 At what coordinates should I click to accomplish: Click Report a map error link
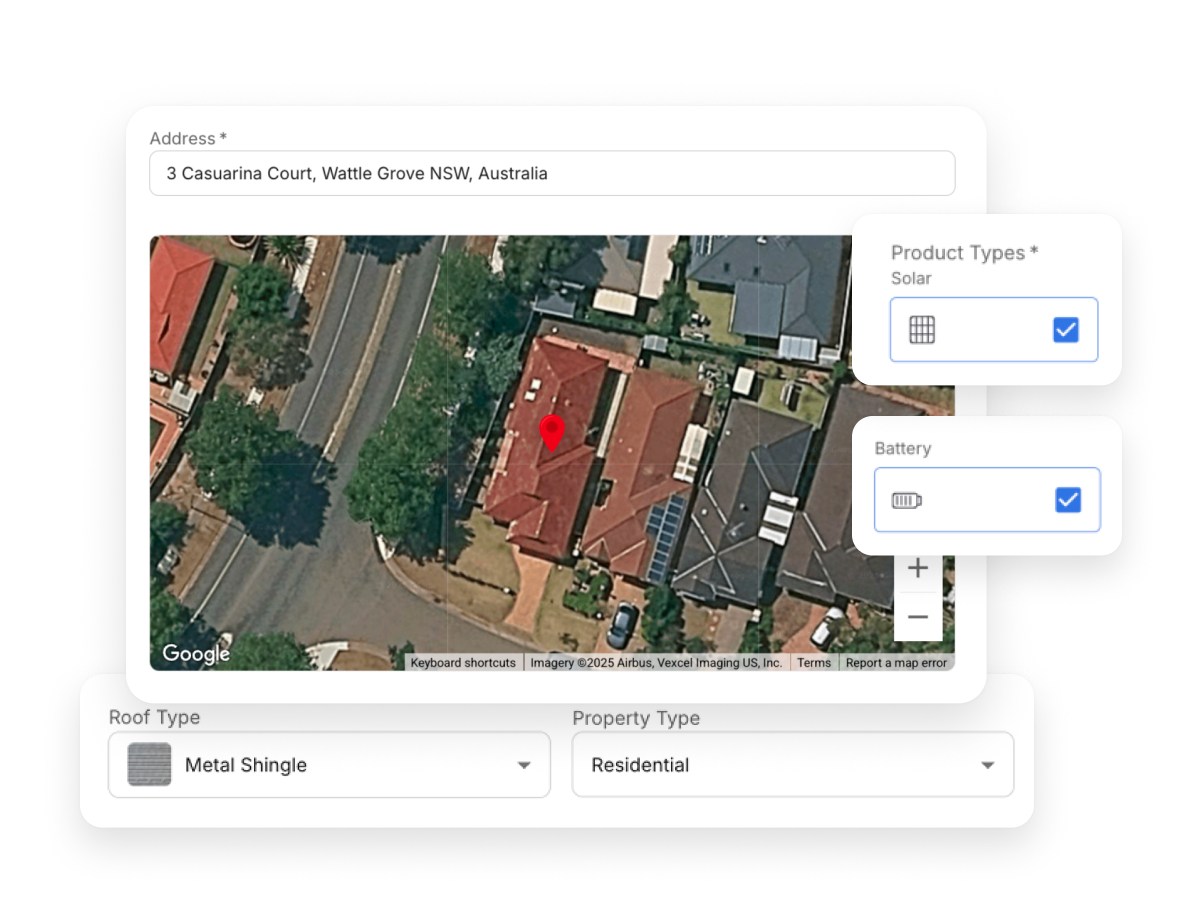896,663
